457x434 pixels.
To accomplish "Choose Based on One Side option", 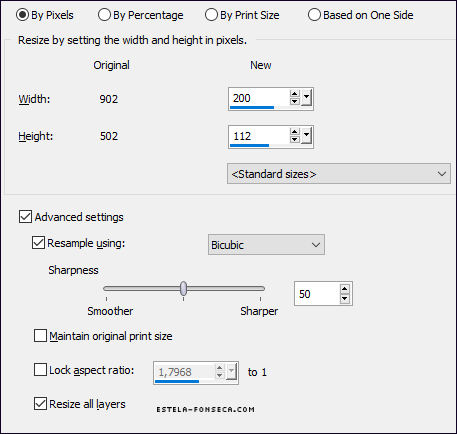I will 314,15.
